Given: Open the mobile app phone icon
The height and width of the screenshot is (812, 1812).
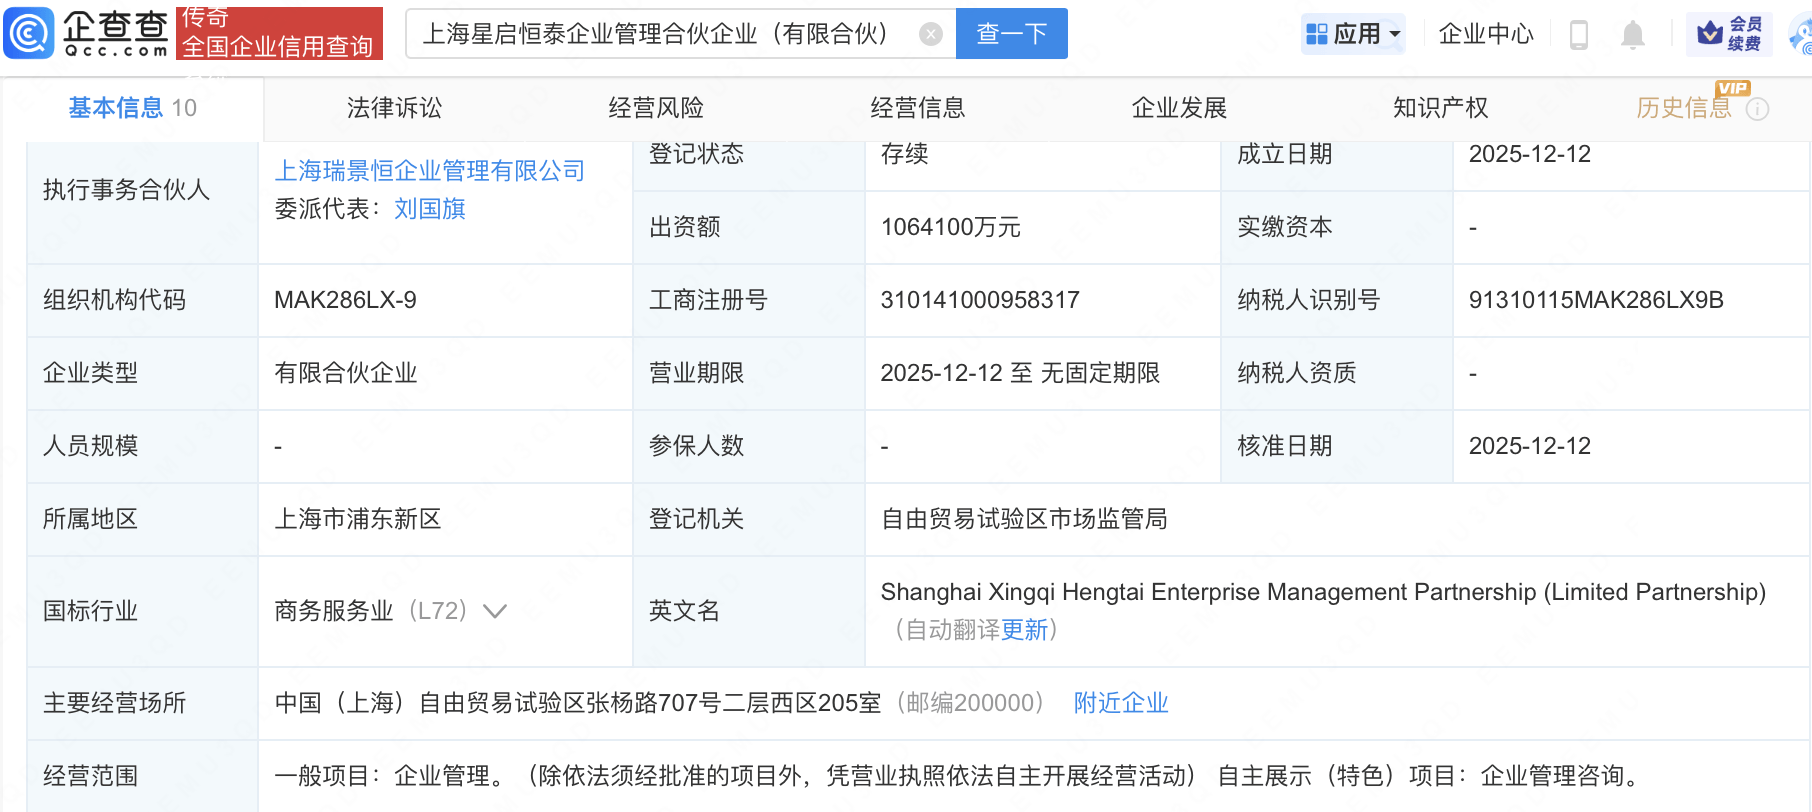Looking at the screenshot, I should coord(1579,35).
